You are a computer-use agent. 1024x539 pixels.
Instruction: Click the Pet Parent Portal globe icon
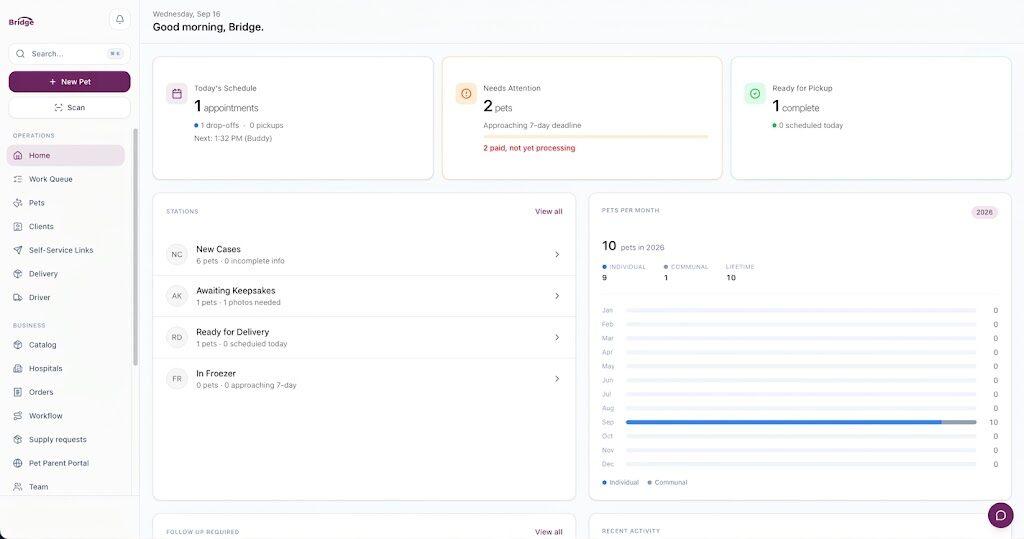click(x=18, y=463)
